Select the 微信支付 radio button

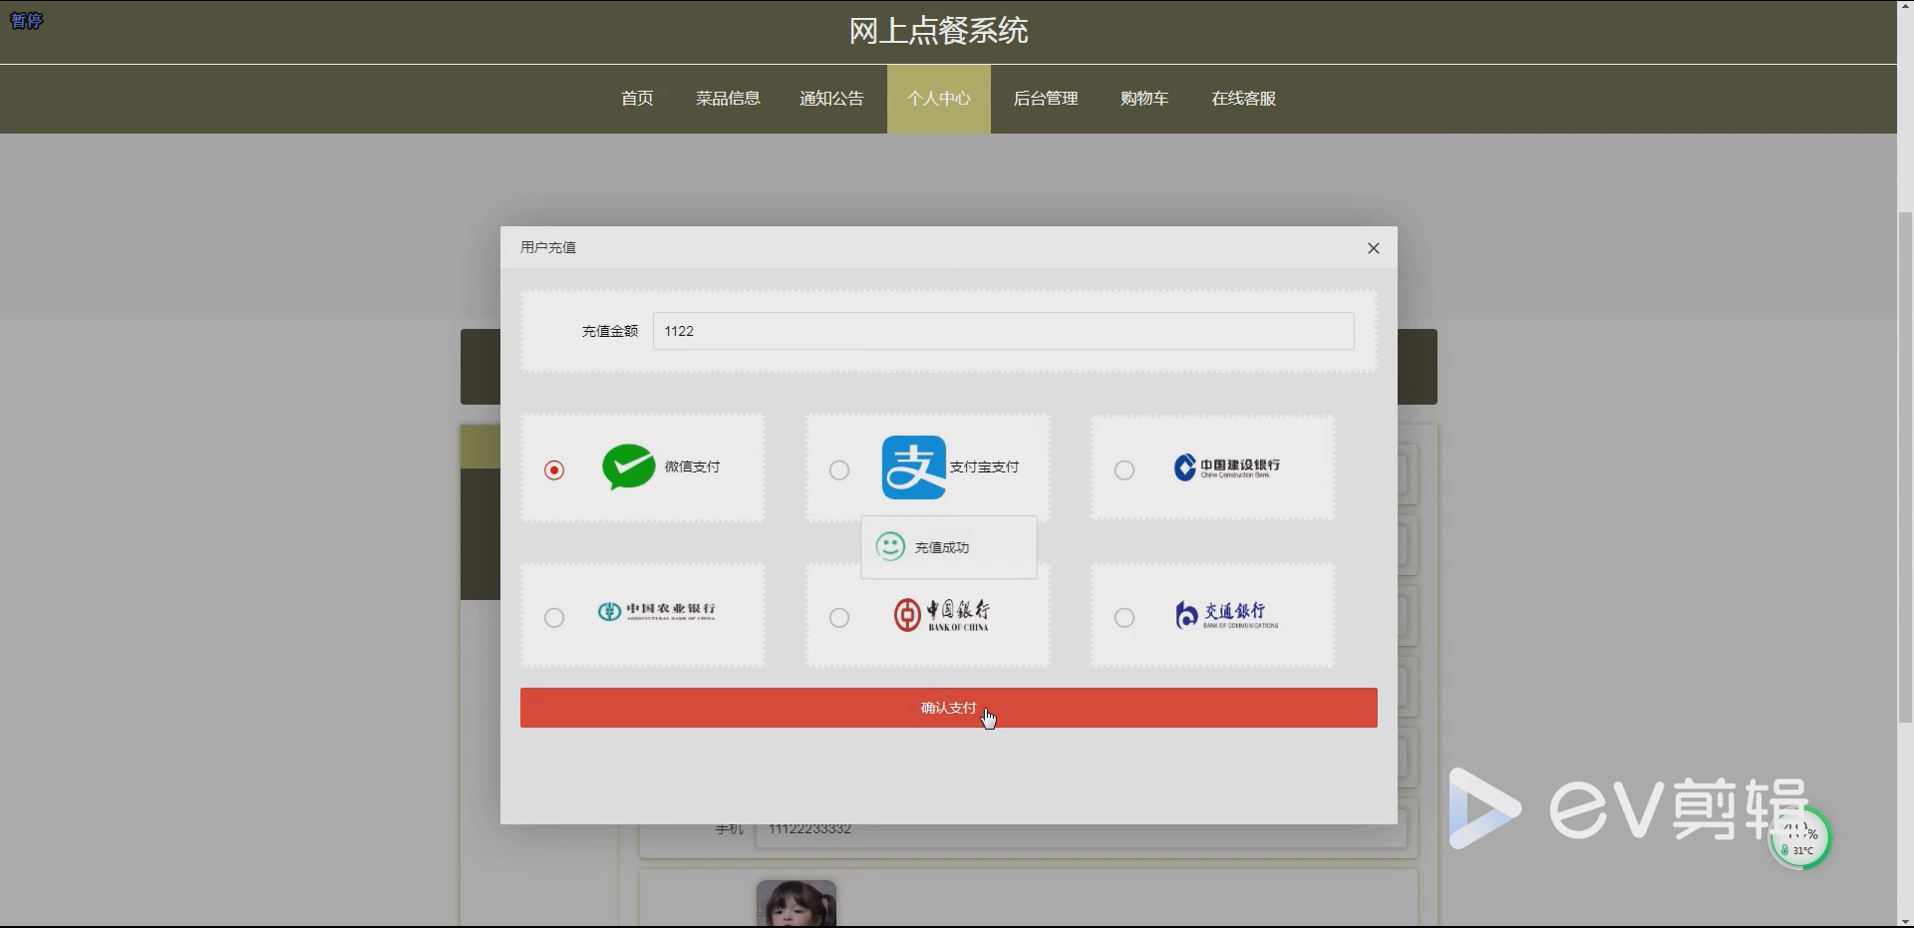pos(554,470)
